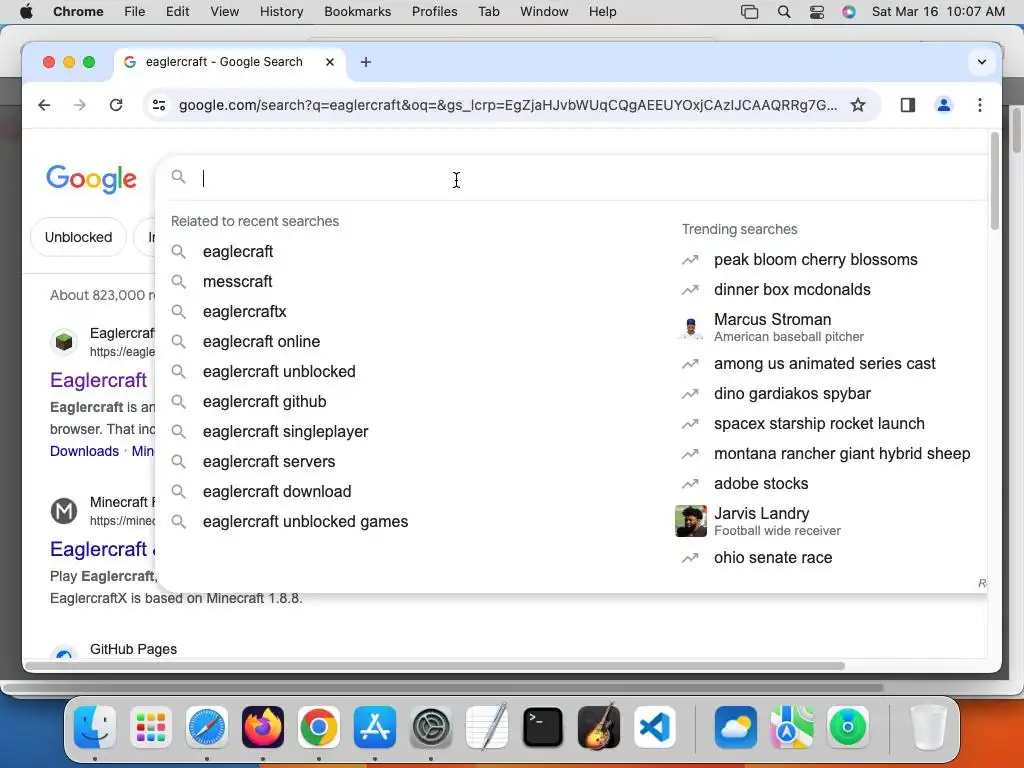Open the Profiles menu
Image resolution: width=1024 pixels, height=768 pixels.
point(434,12)
